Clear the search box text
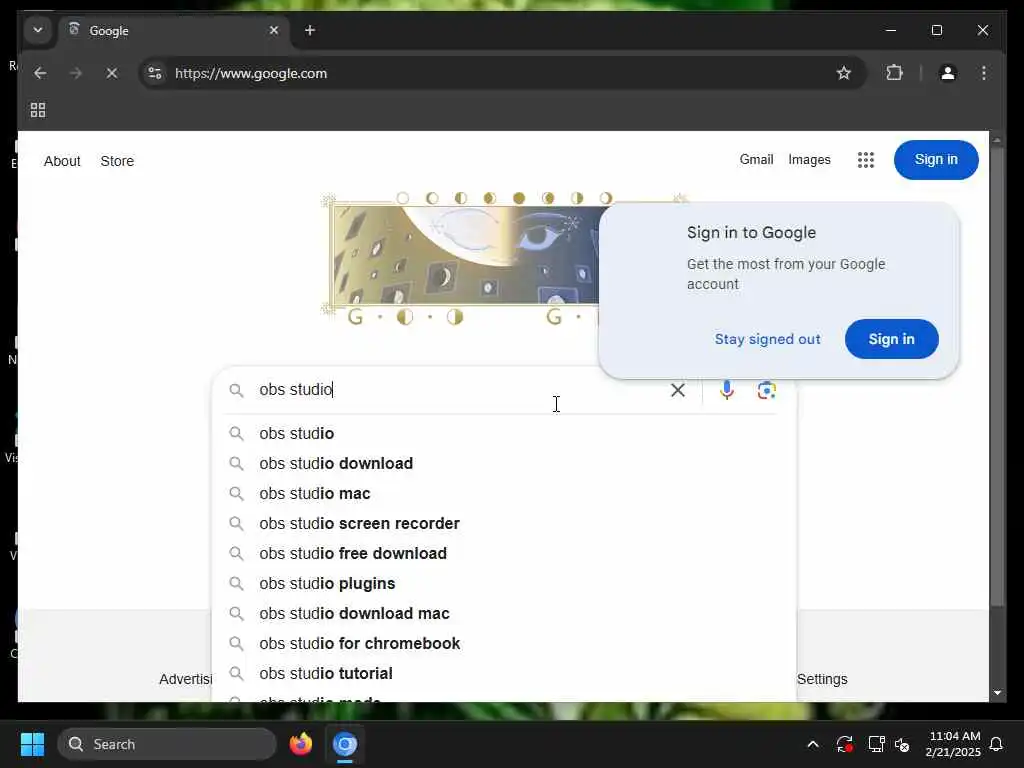Screen dimensions: 1024x768 678,390
